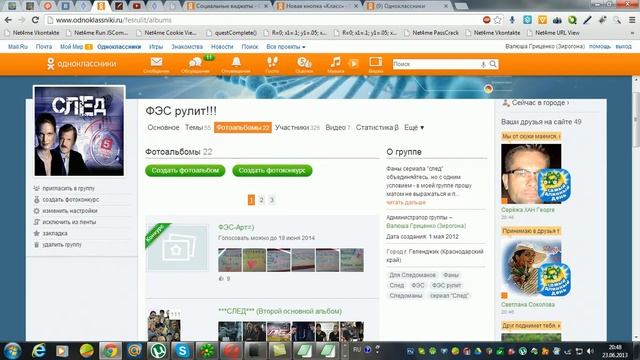The width and height of the screenshot is (640, 360).
Task: Open friend Серёжа ХАН photo
Action: click(x=531, y=173)
